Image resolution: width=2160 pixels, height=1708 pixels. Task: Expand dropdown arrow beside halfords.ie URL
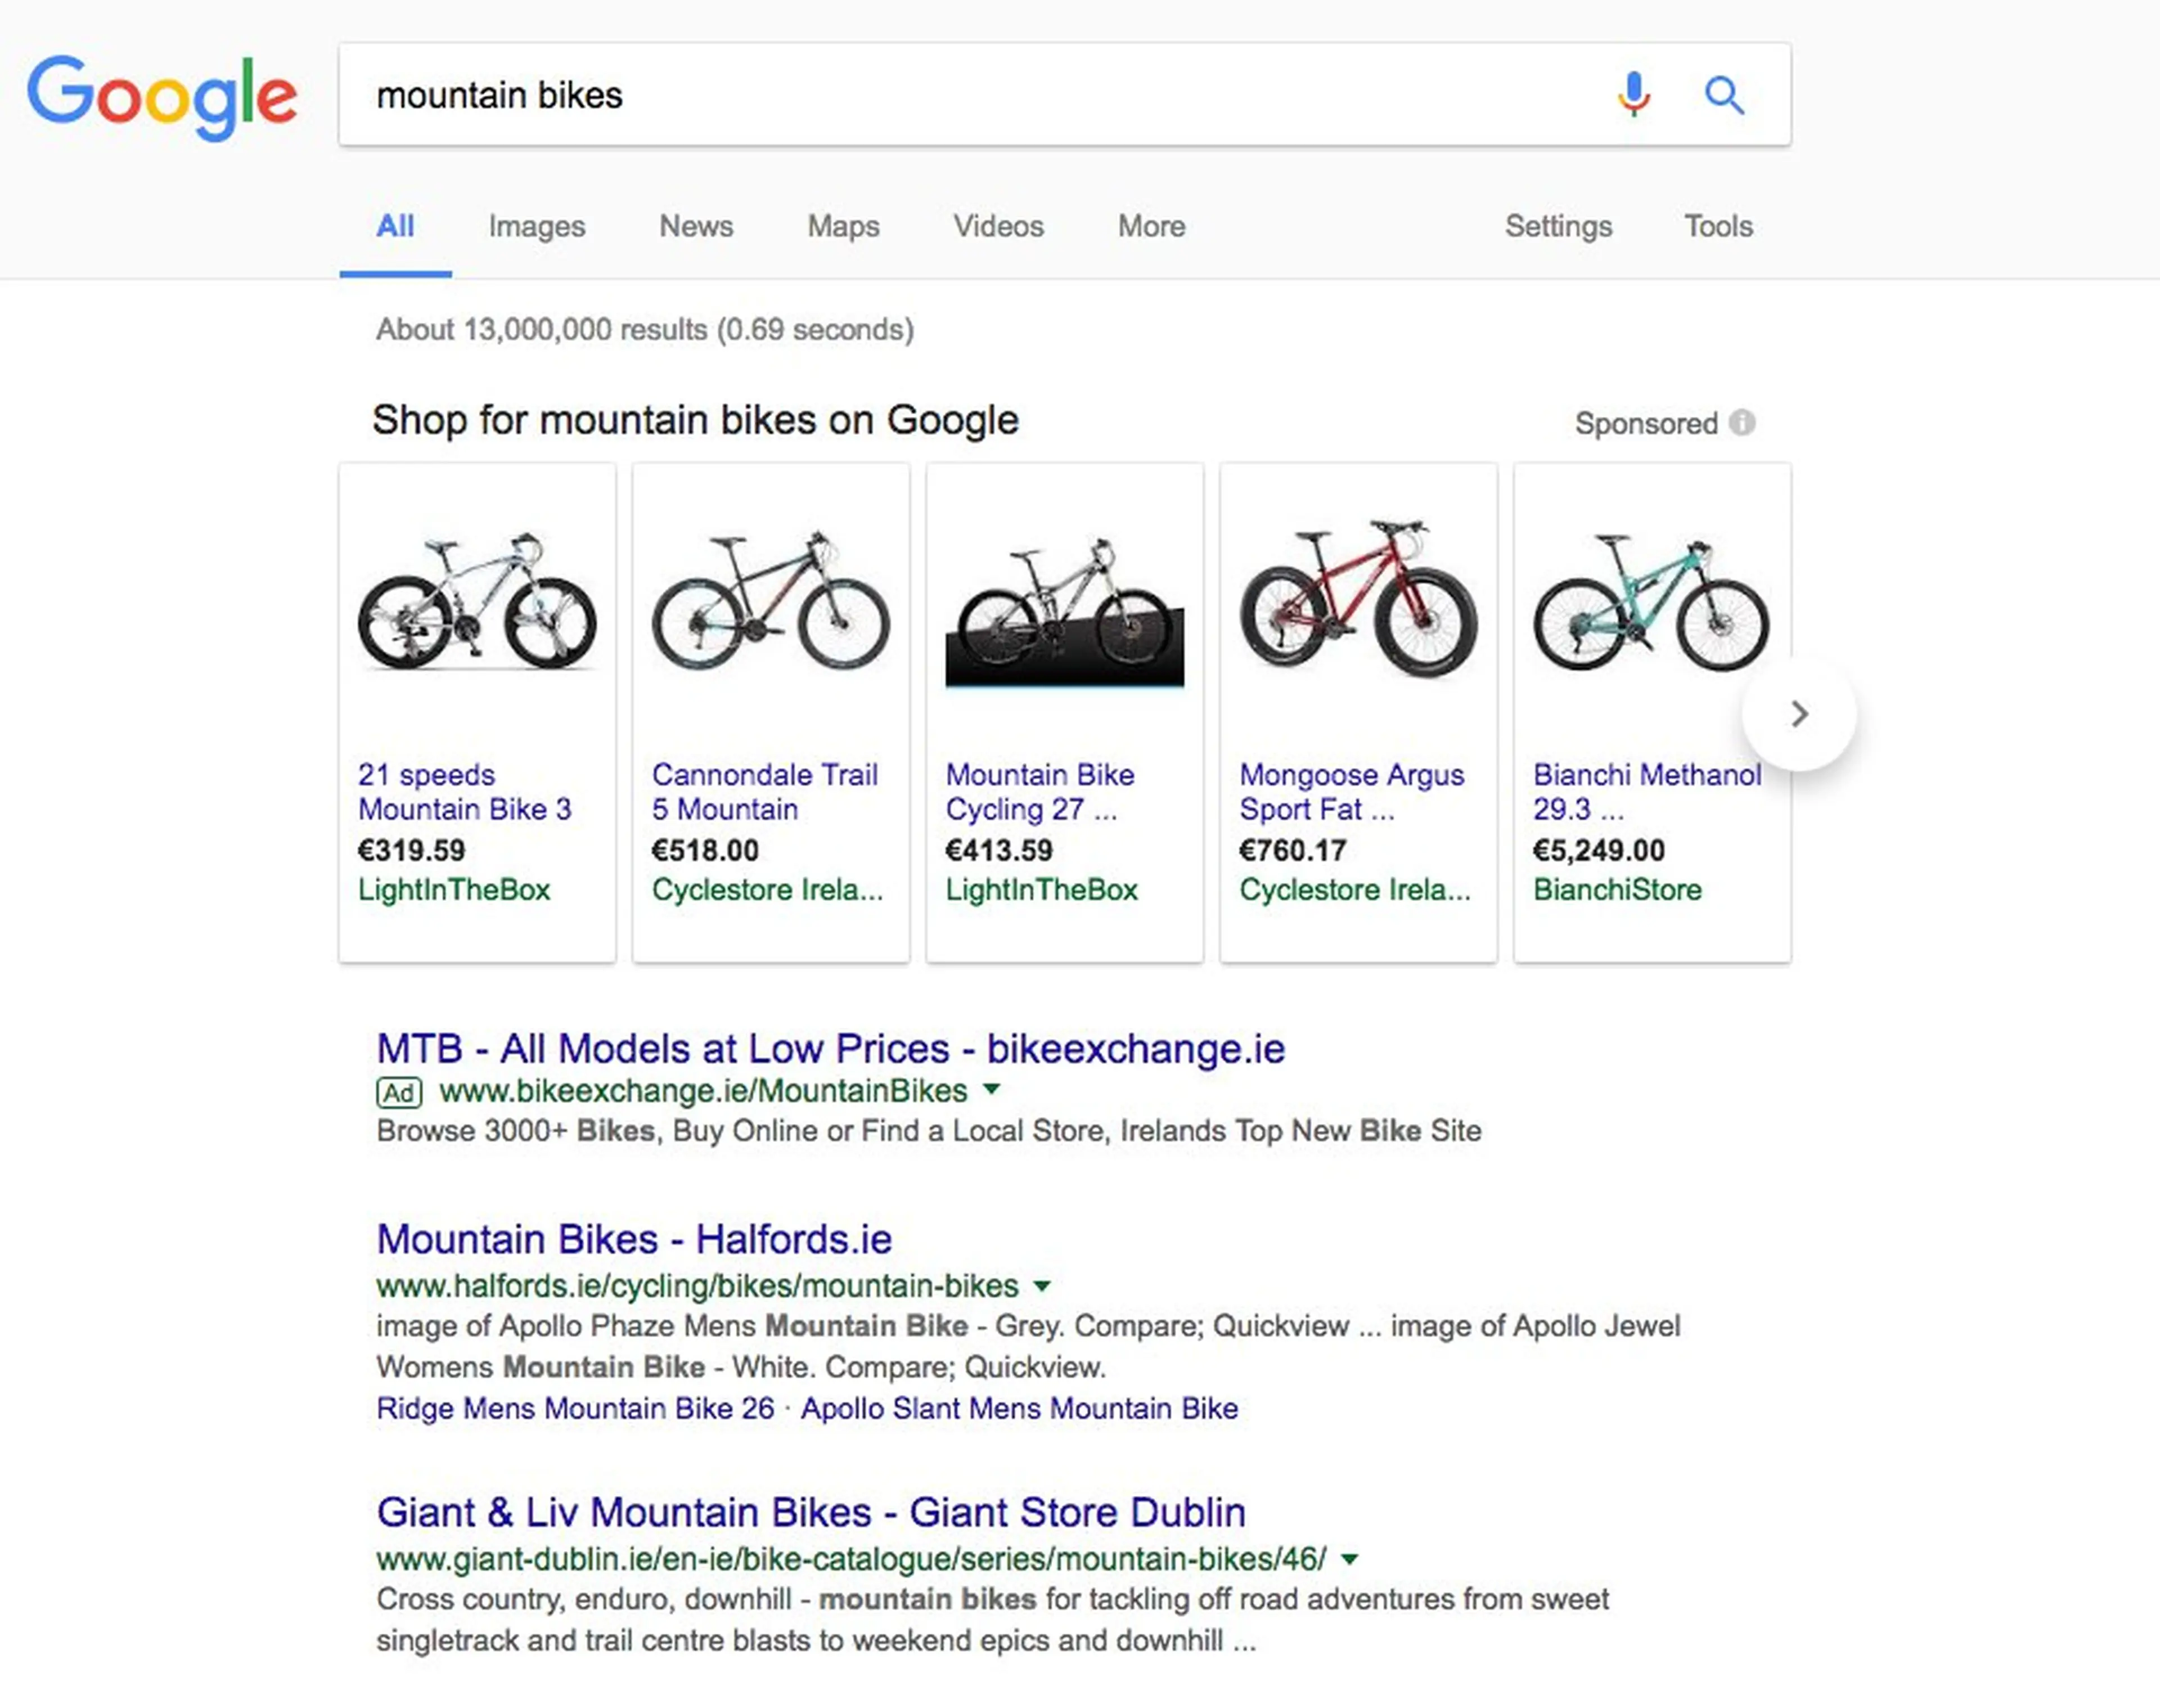coord(1042,1285)
